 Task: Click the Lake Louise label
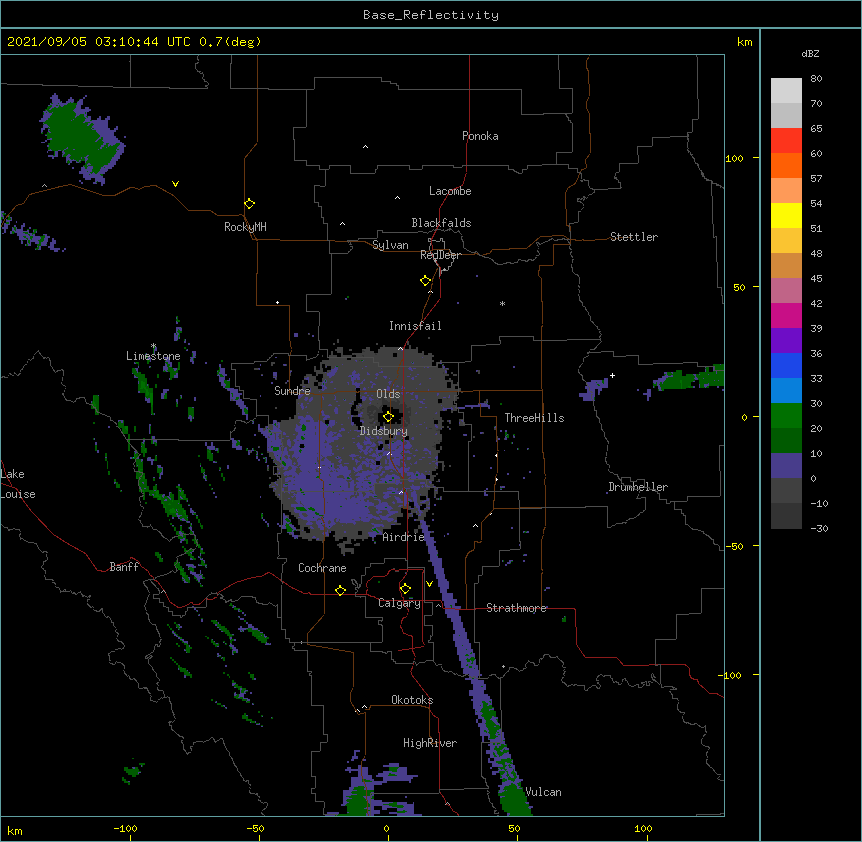point(18,484)
